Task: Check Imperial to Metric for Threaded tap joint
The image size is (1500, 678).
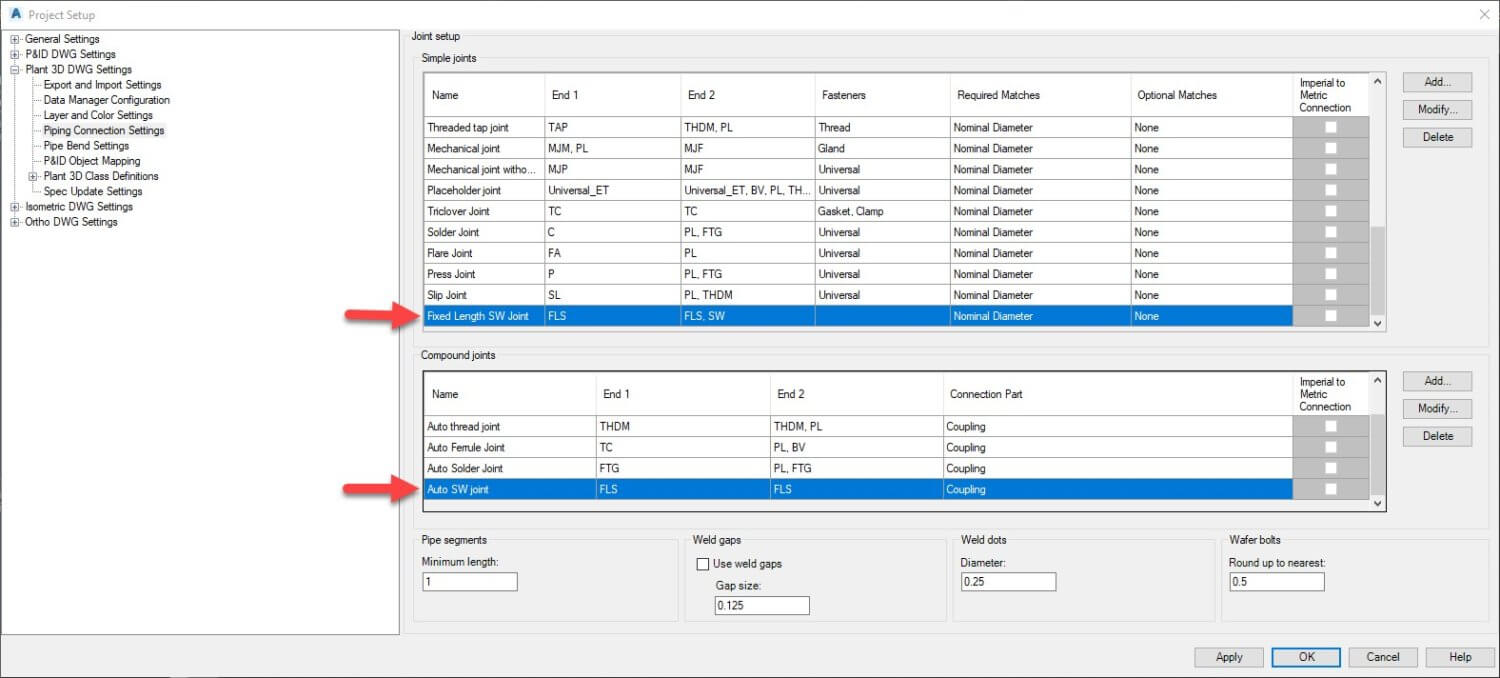Action: [1330, 127]
